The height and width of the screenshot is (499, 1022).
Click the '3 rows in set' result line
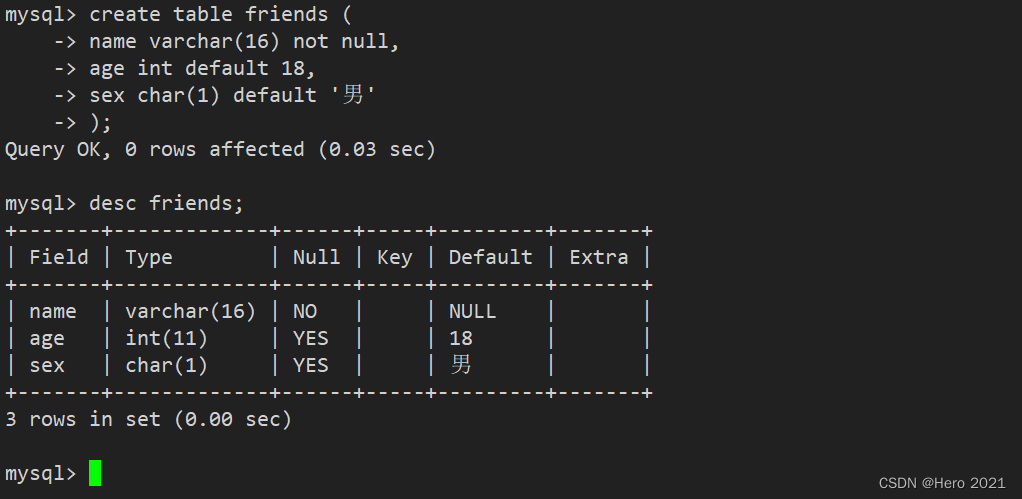click(148, 419)
